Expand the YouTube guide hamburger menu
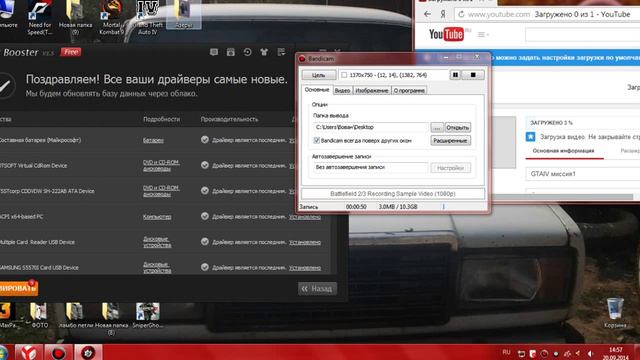This screenshot has height=360, width=640. [483, 35]
